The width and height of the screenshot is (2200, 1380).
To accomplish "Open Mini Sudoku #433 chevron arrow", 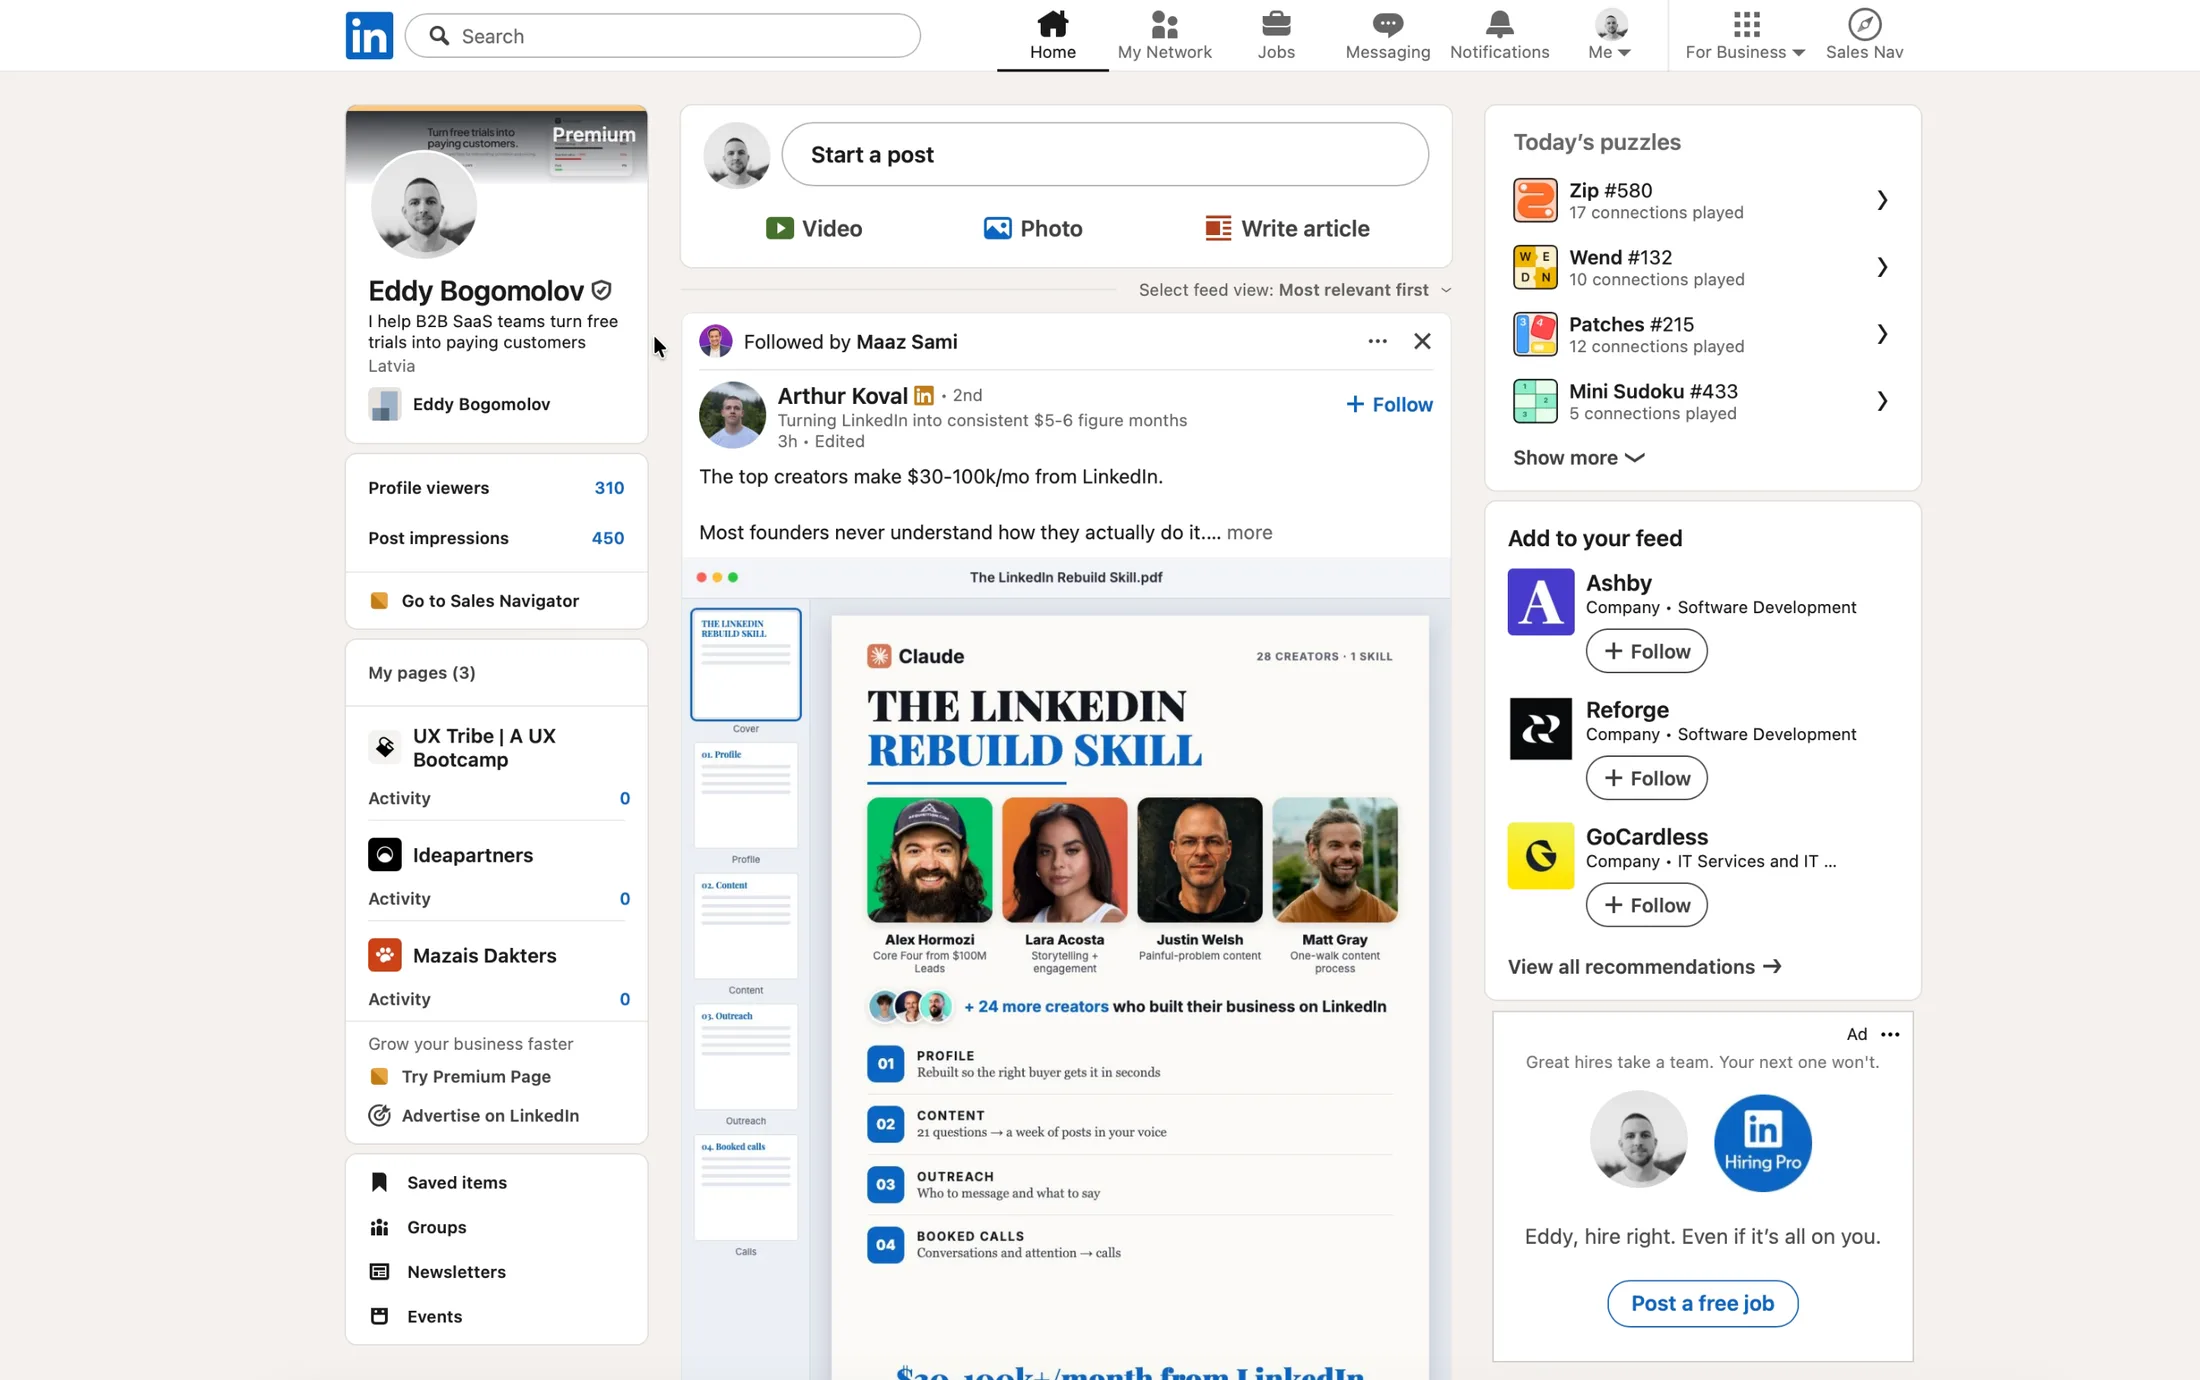I will click(1882, 401).
